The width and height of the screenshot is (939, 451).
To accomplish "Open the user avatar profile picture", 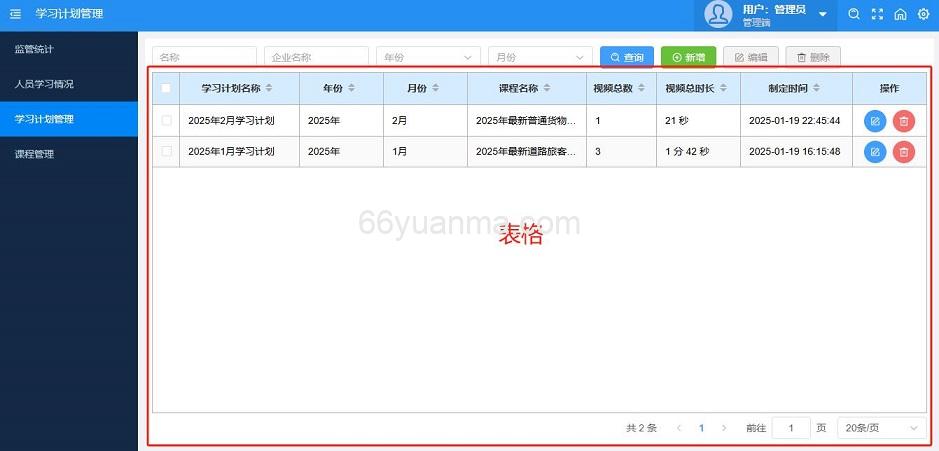I will click(717, 14).
